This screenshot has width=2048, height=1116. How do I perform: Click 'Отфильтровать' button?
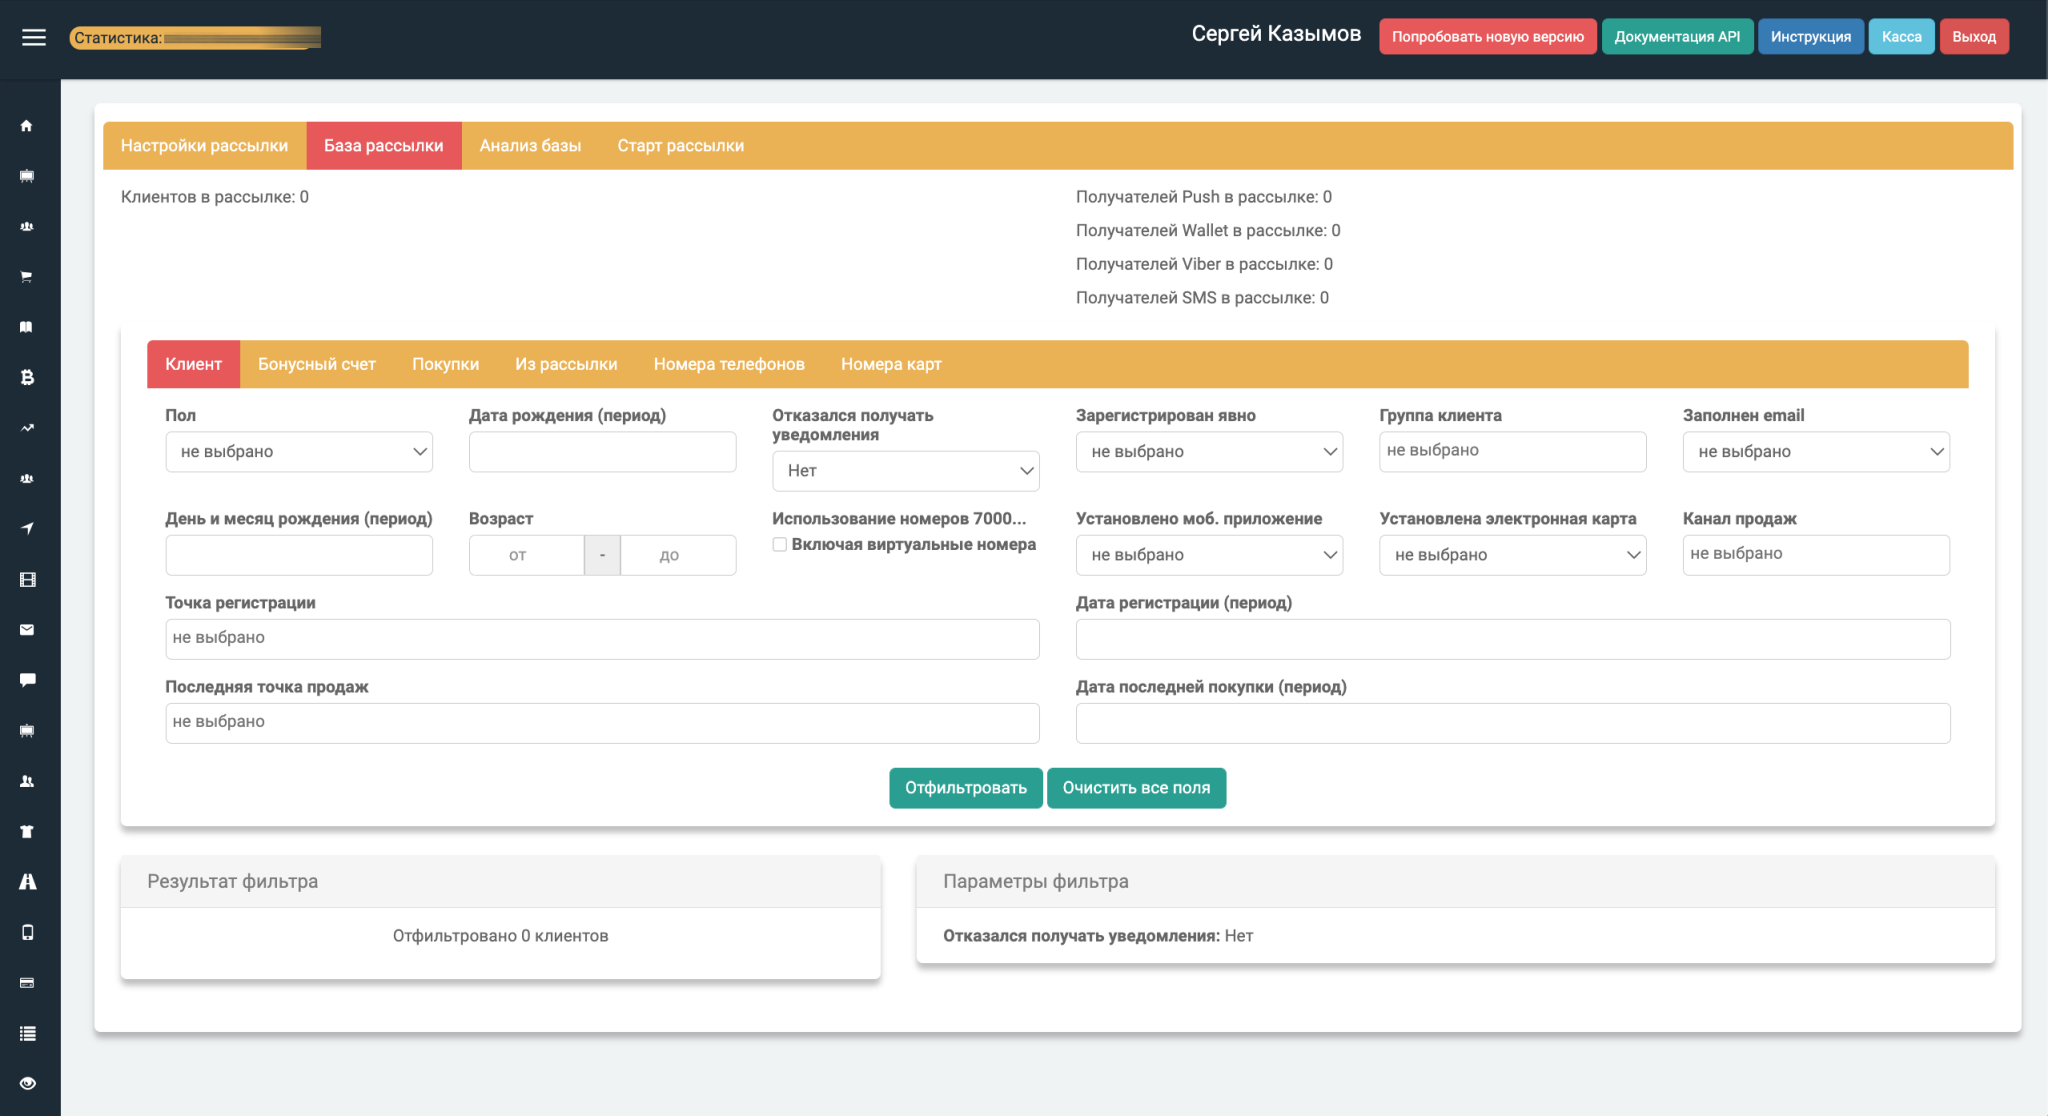(x=966, y=788)
